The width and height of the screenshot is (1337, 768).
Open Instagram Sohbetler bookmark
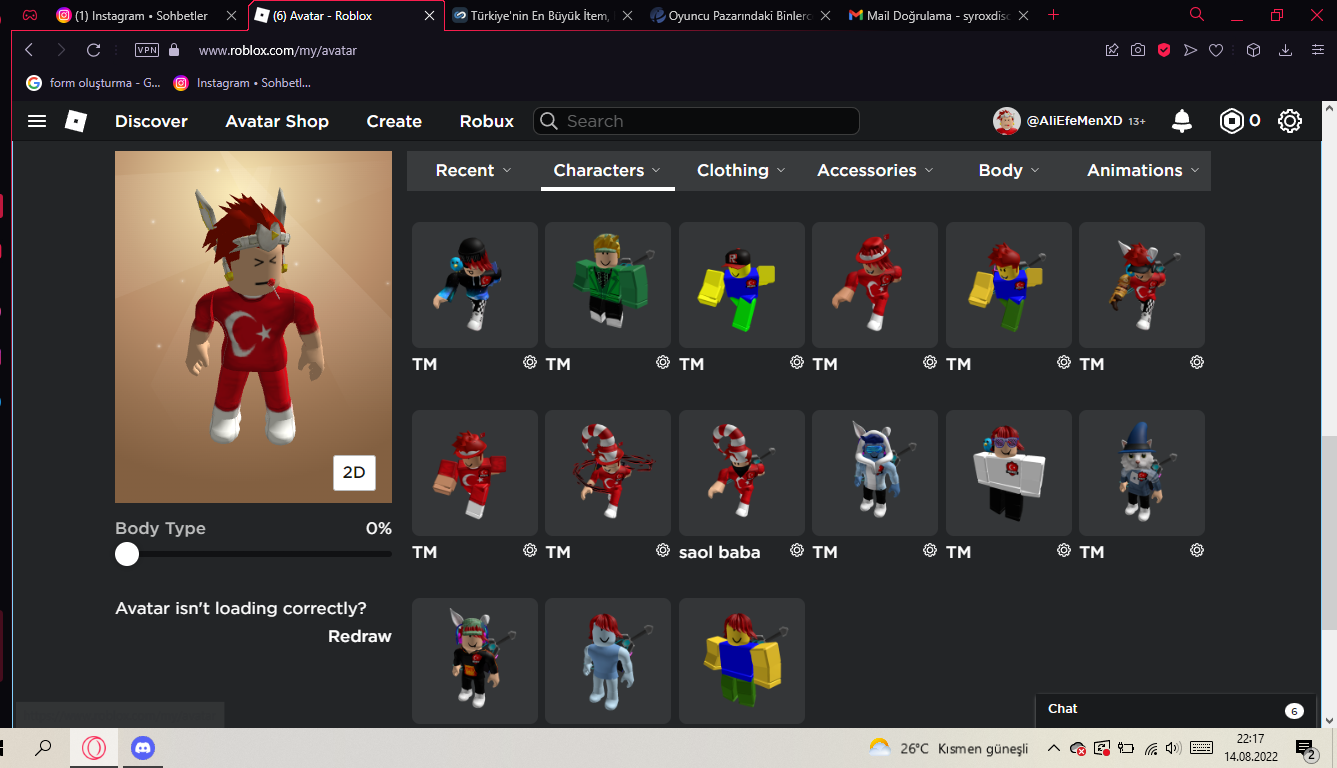(x=242, y=83)
